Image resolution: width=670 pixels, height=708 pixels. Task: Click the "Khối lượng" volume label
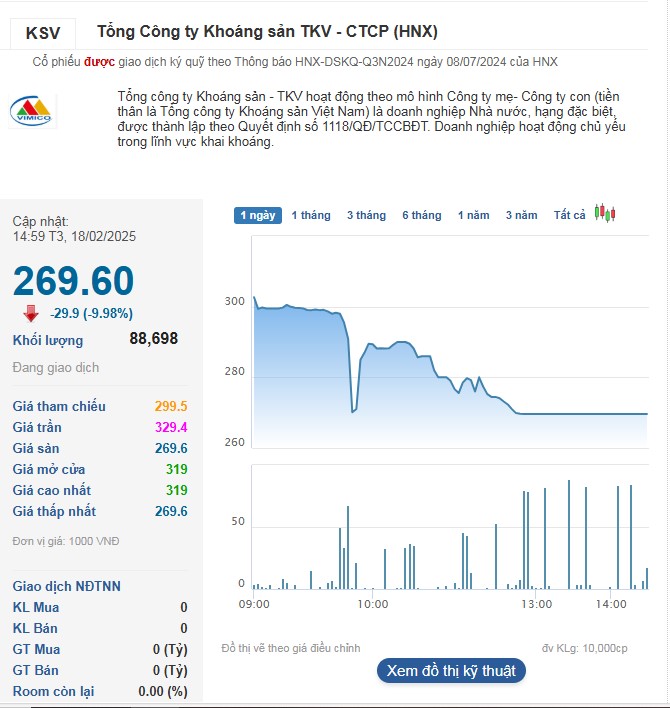pyautogui.click(x=48, y=341)
